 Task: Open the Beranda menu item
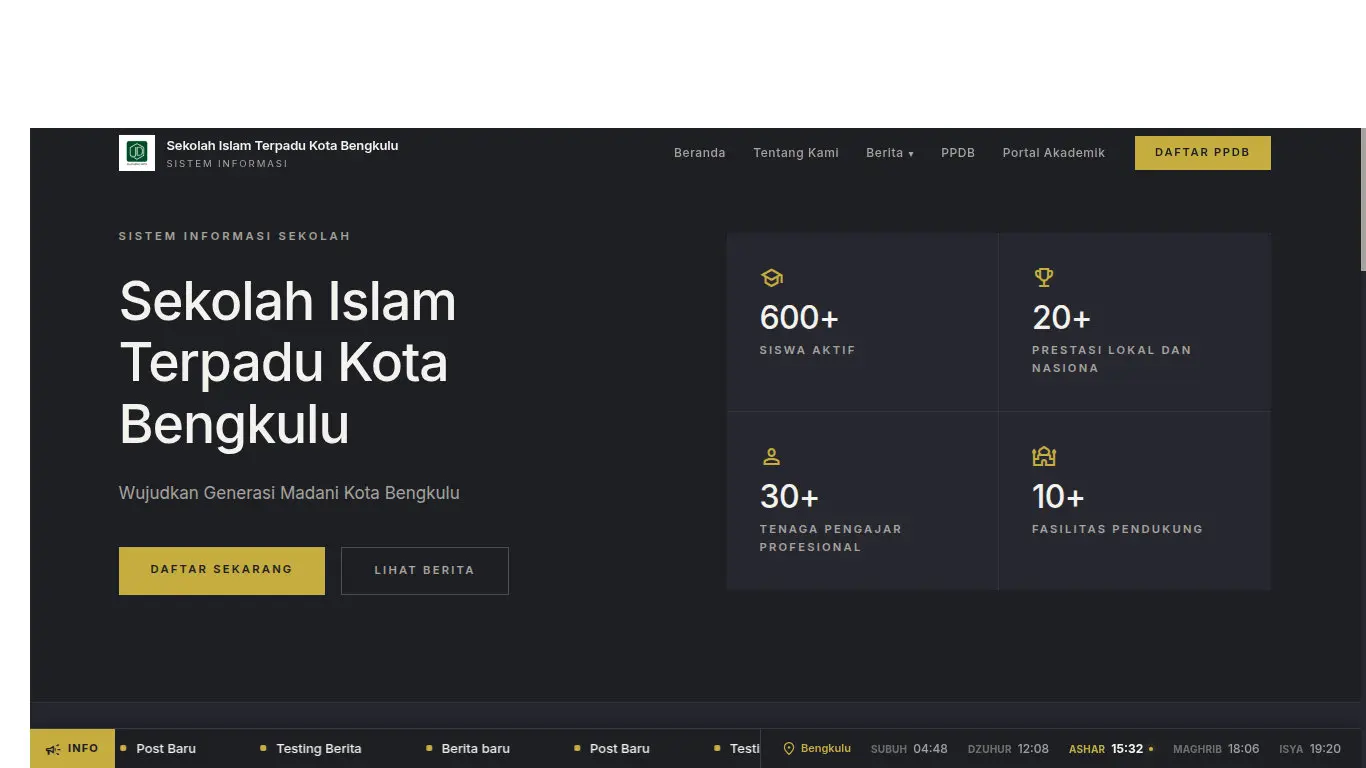700,153
